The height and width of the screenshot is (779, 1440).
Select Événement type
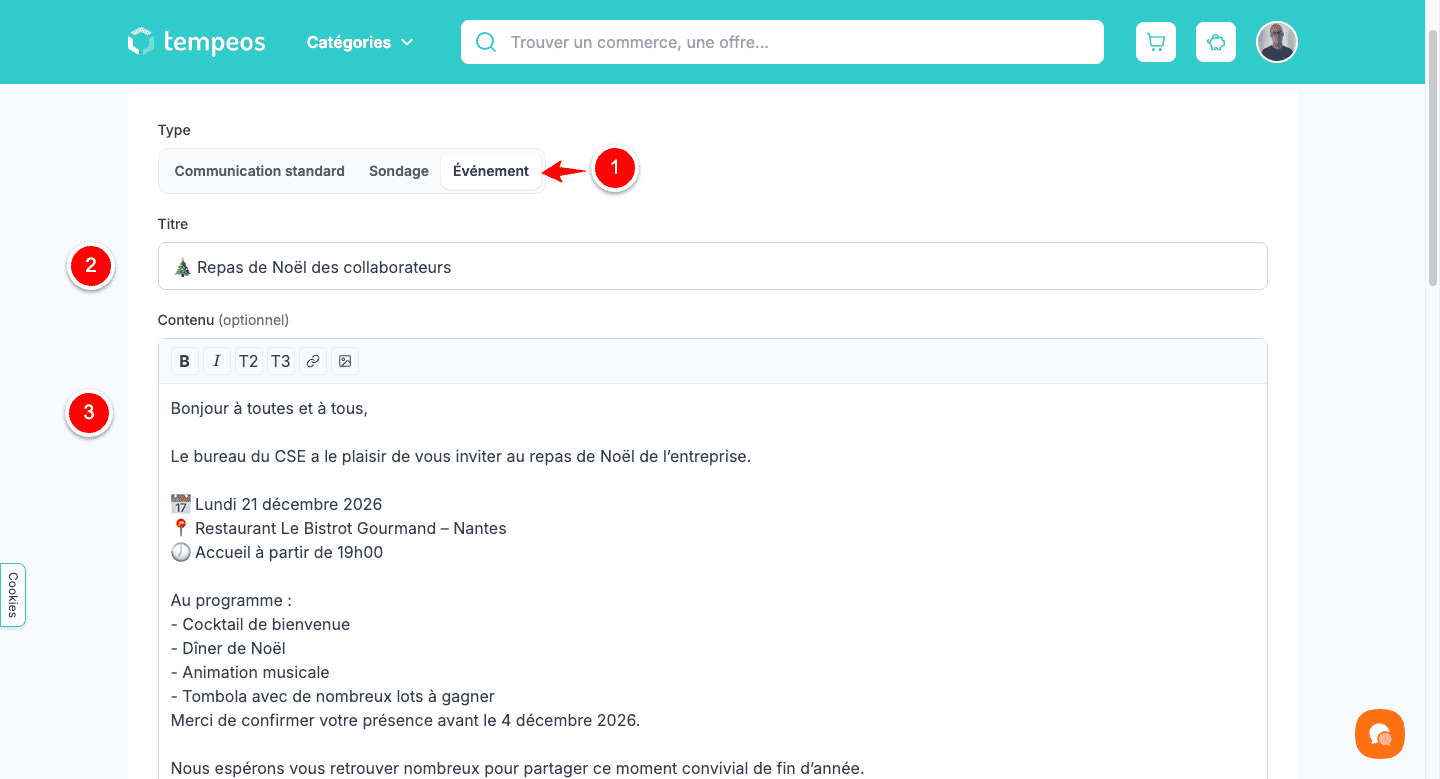coord(491,171)
